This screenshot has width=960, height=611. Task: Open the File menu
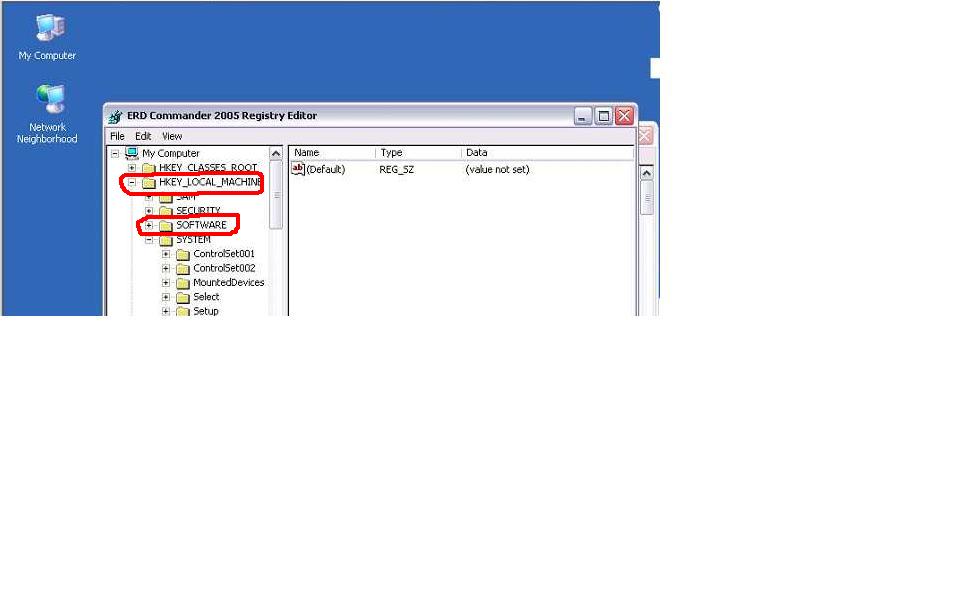(117, 136)
